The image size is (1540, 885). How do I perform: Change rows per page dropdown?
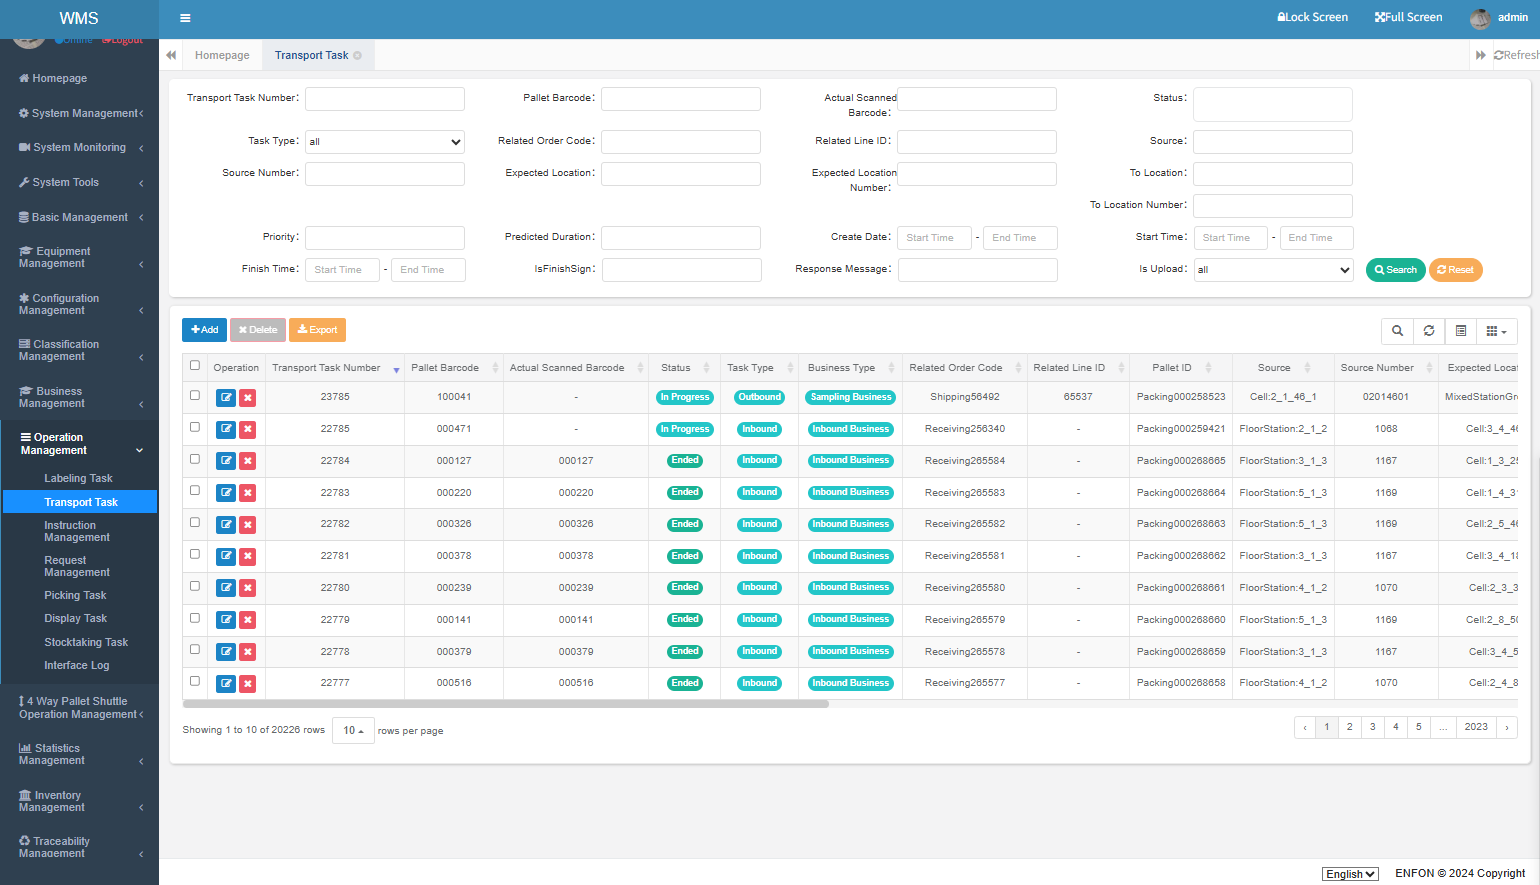click(353, 730)
